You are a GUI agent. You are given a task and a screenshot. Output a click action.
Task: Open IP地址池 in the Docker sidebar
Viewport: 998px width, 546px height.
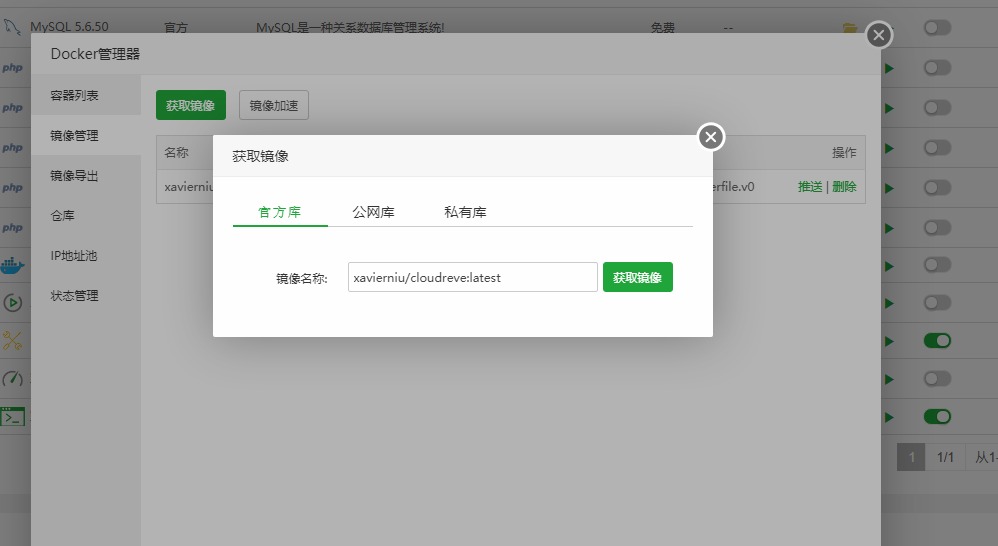tap(86, 256)
